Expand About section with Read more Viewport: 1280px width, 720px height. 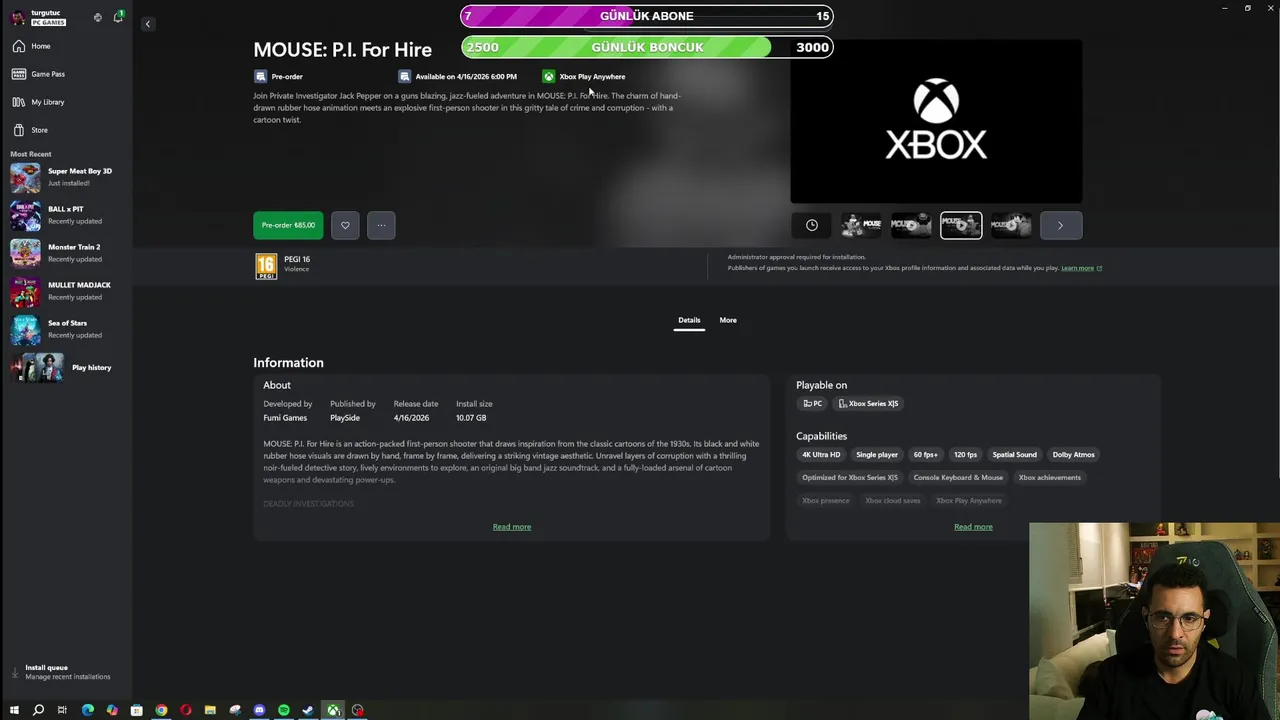point(512,527)
